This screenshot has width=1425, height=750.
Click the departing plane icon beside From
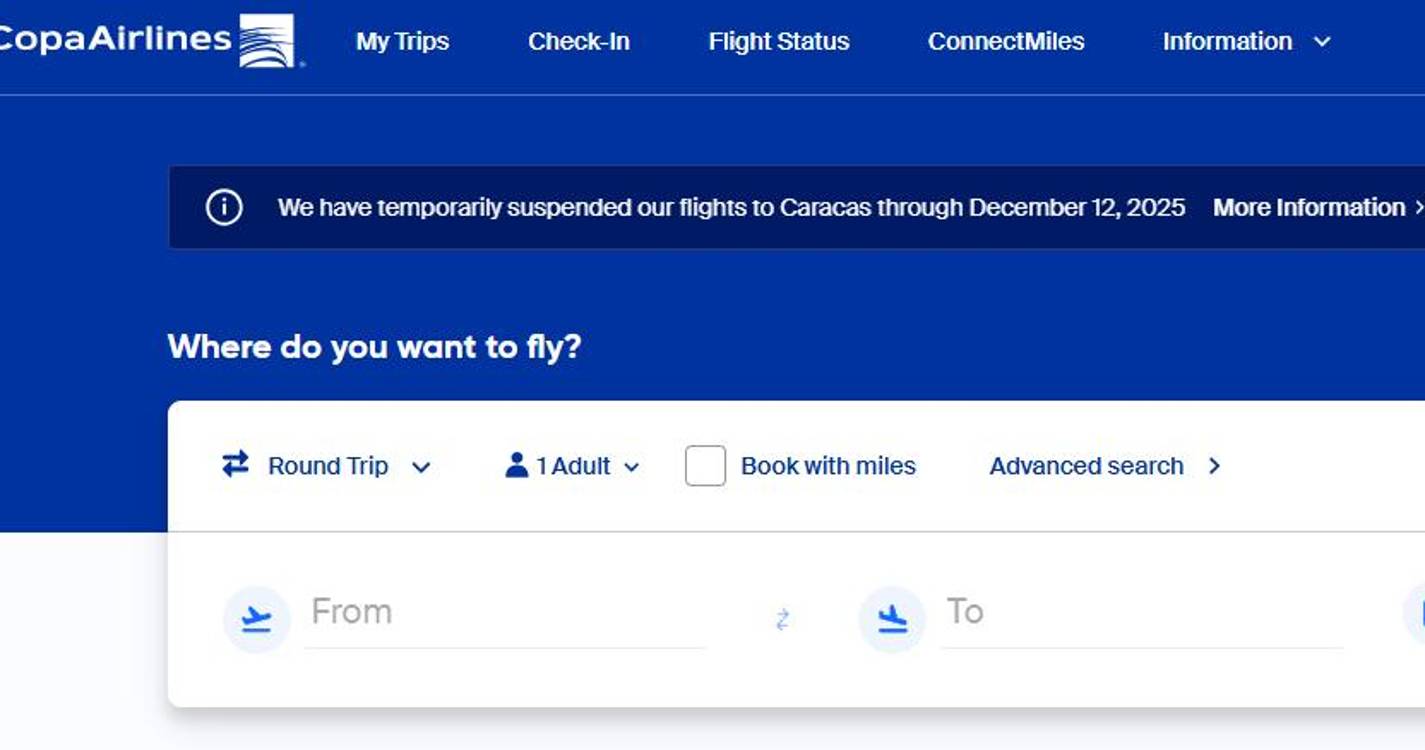click(x=256, y=619)
